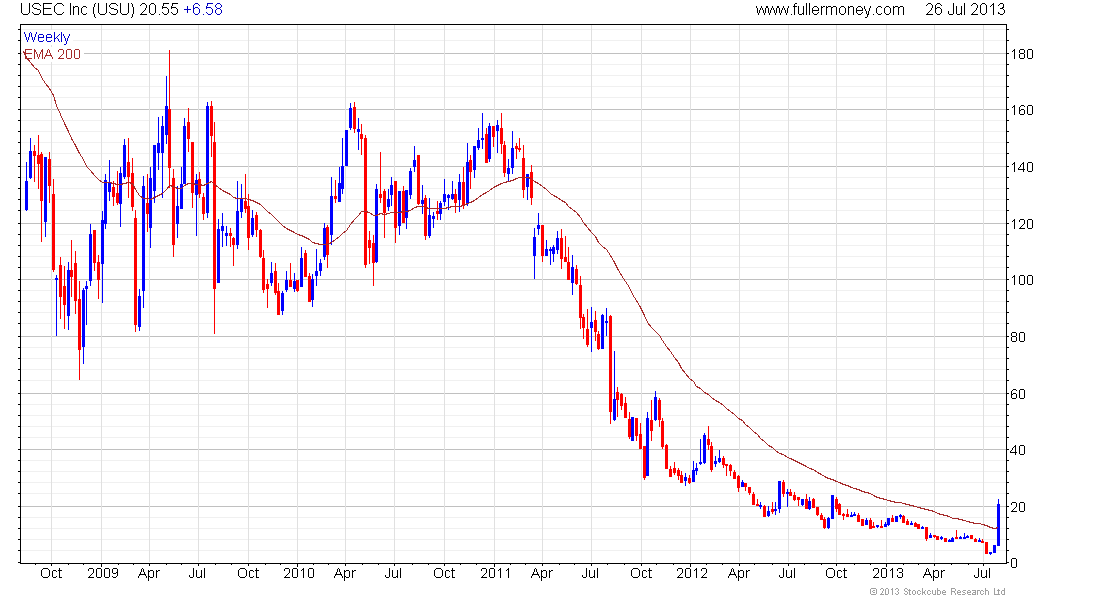Screen dimensions: 1100x600
Task: Click the USEC Inc (USU) chart title
Action: 77,10
